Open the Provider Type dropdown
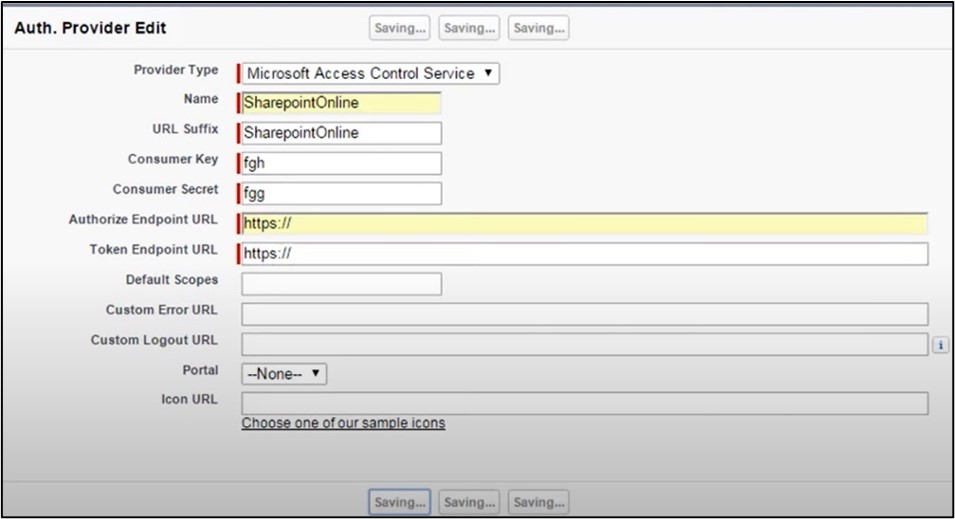955x519 pixels. pyautogui.click(x=370, y=74)
